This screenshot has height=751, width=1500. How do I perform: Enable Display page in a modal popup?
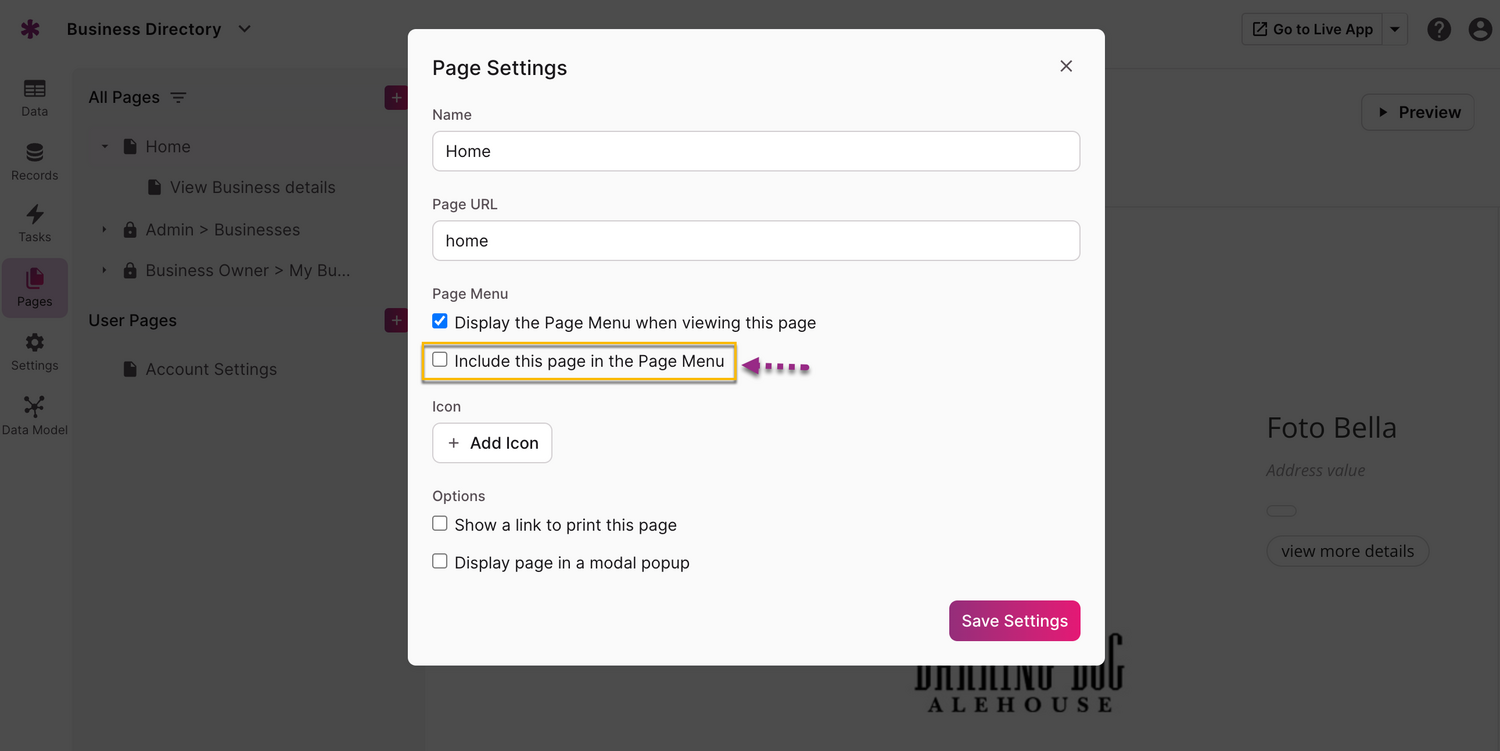pos(440,562)
